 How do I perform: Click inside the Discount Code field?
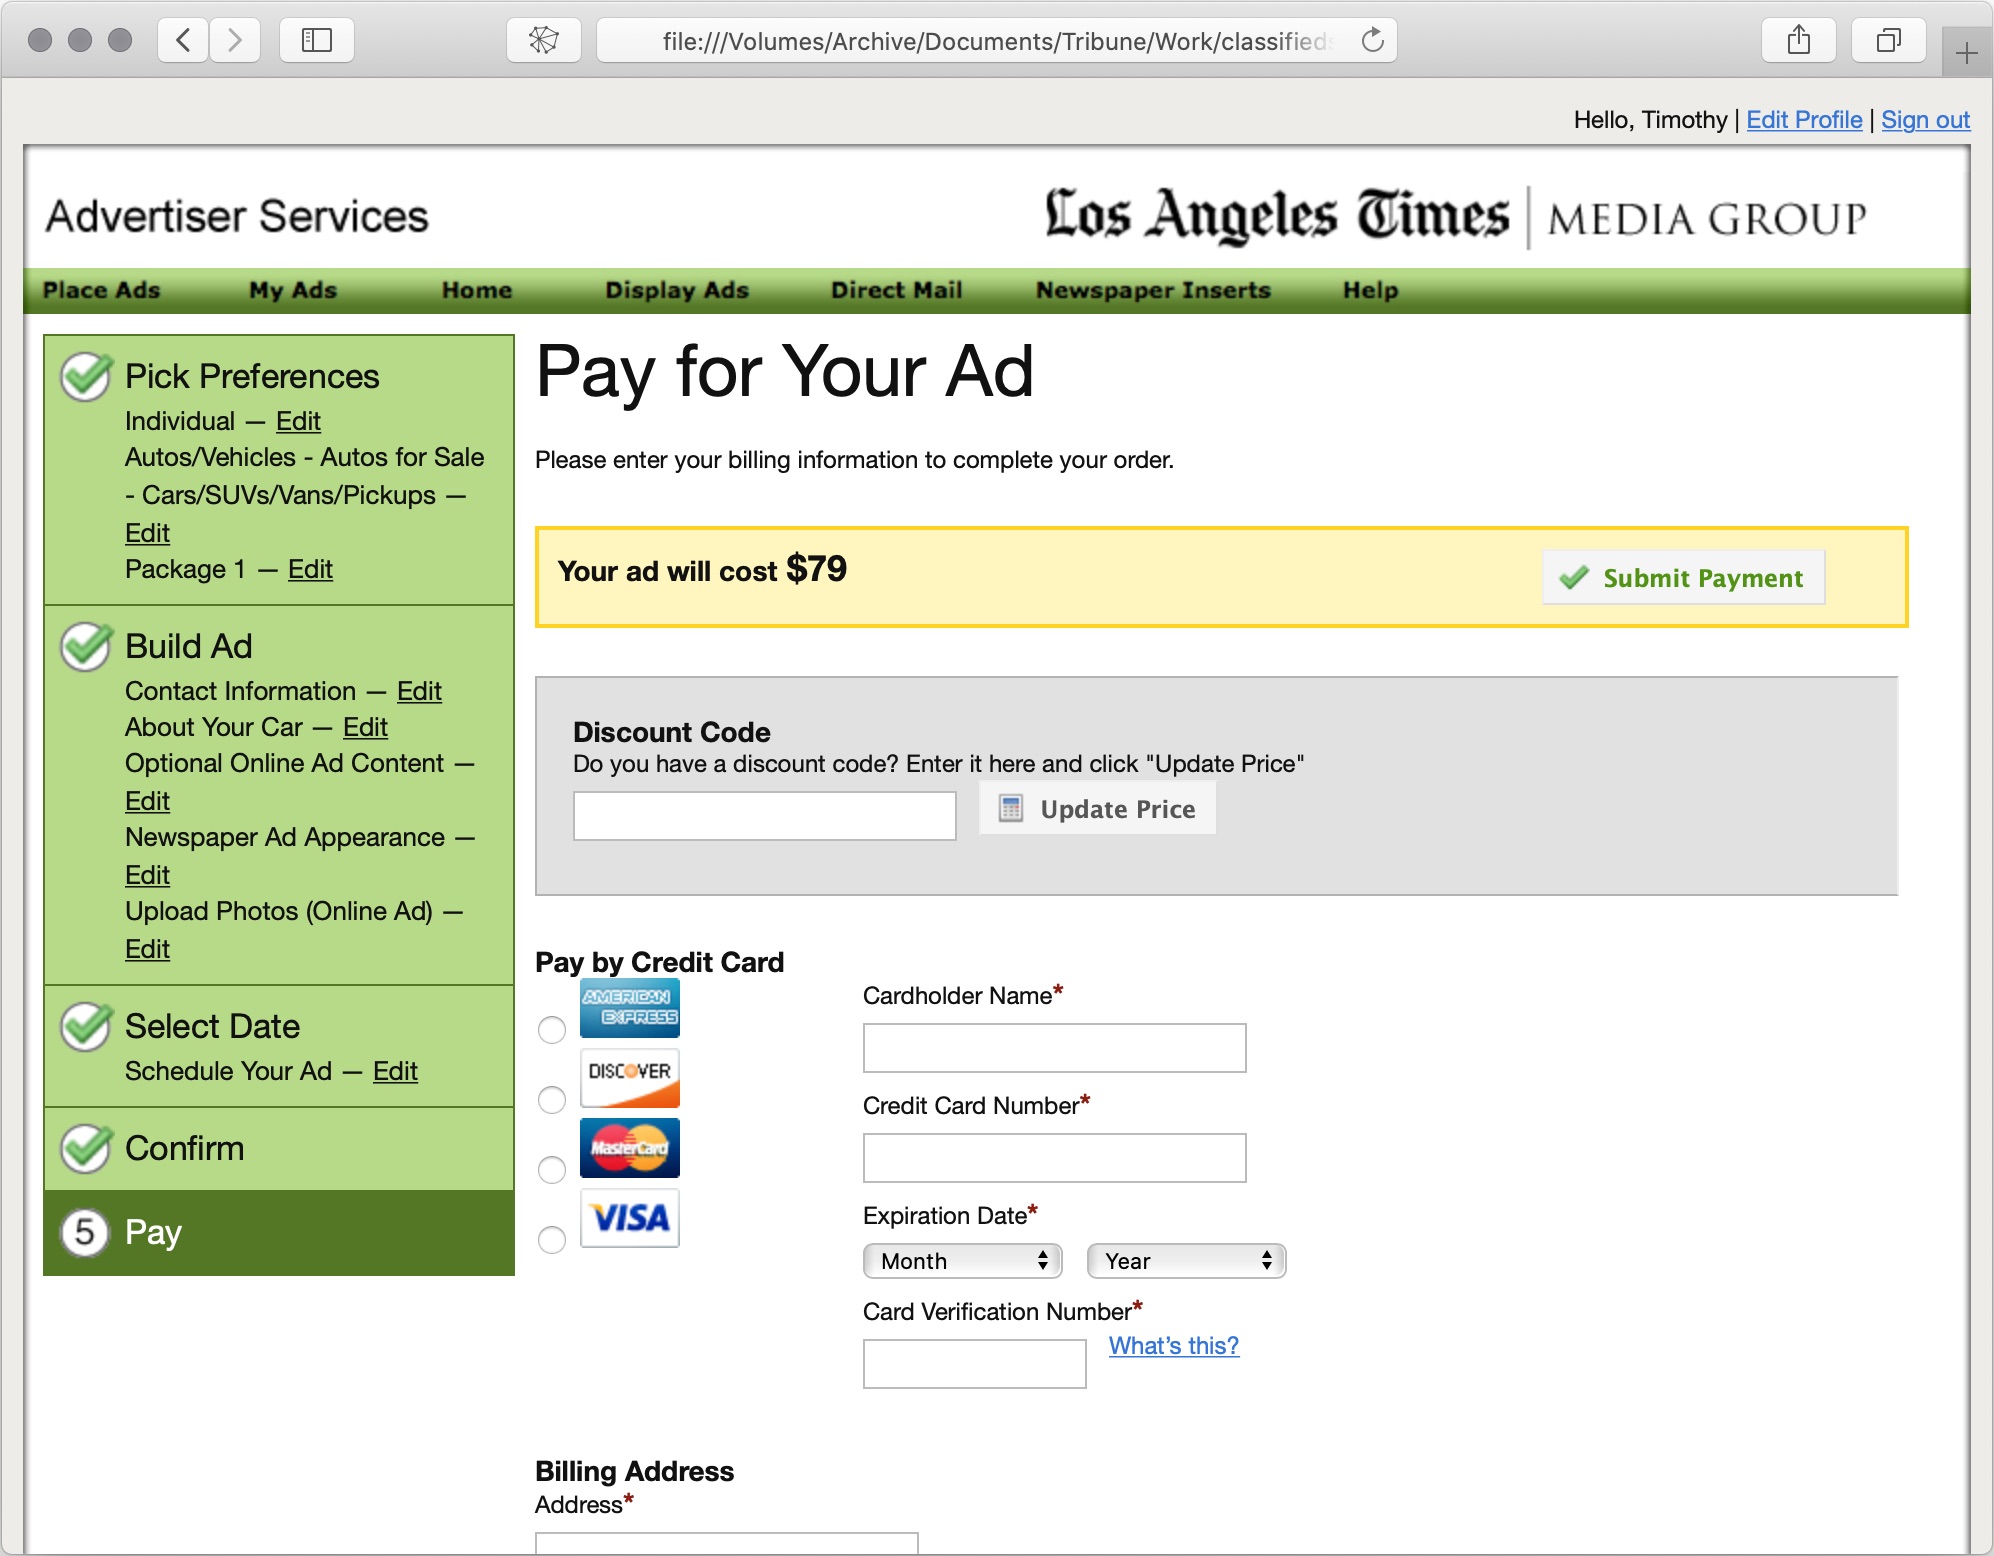pos(763,815)
